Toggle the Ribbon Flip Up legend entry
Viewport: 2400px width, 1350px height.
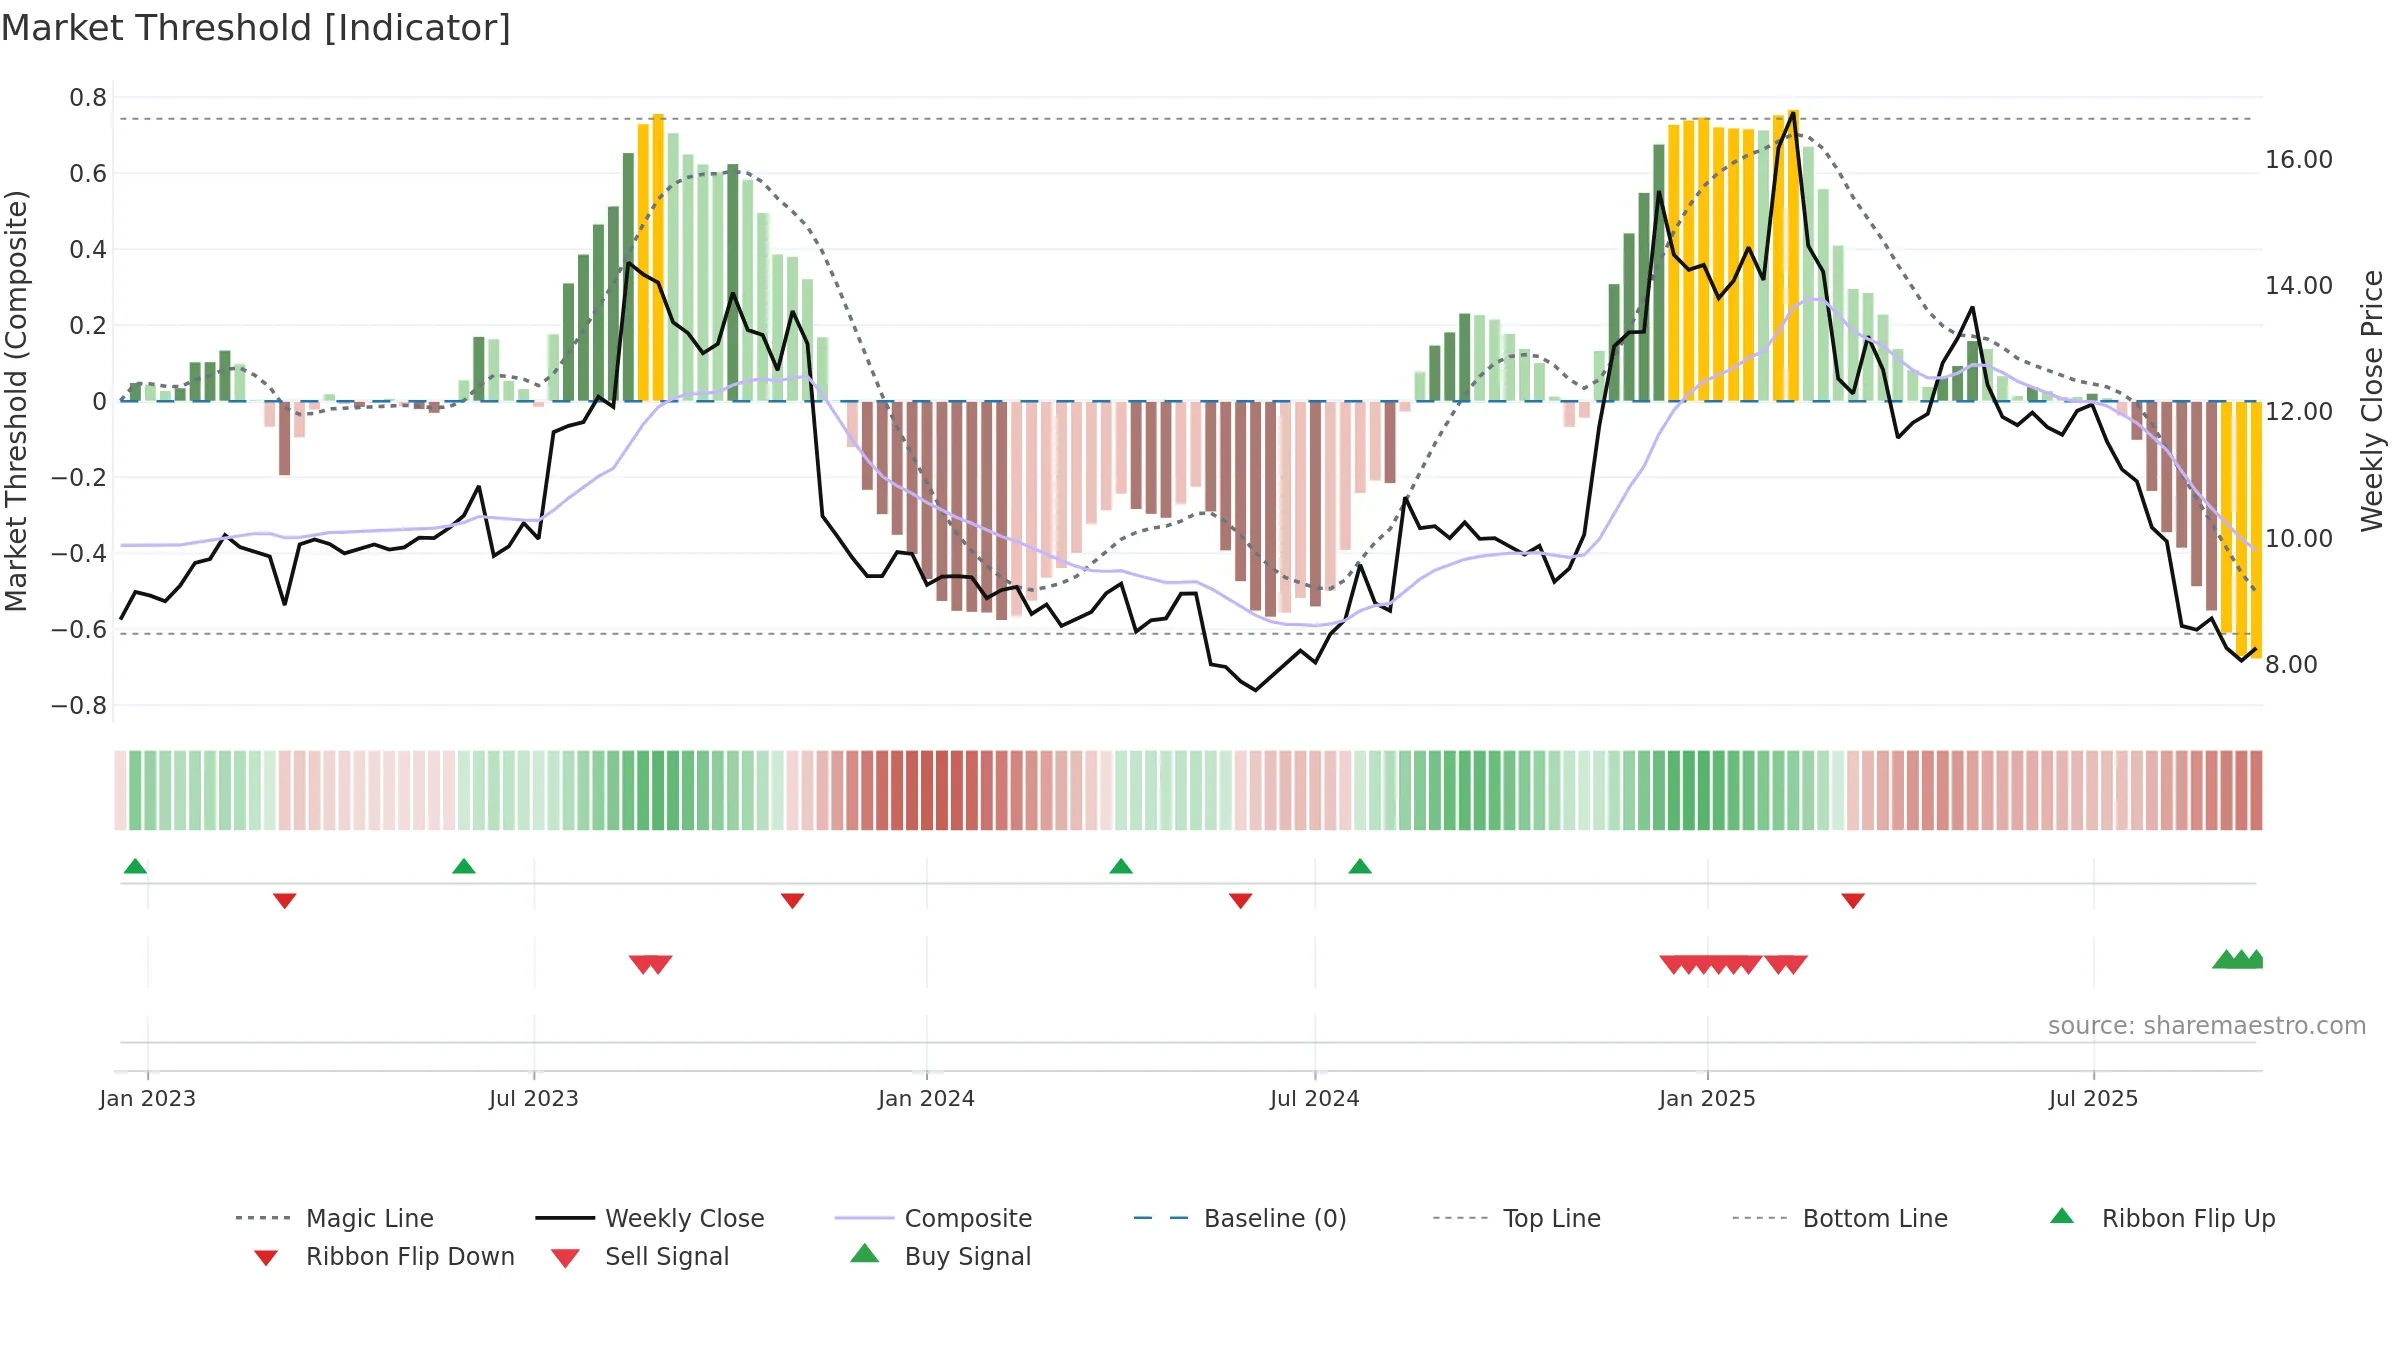pos(2162,1218)
